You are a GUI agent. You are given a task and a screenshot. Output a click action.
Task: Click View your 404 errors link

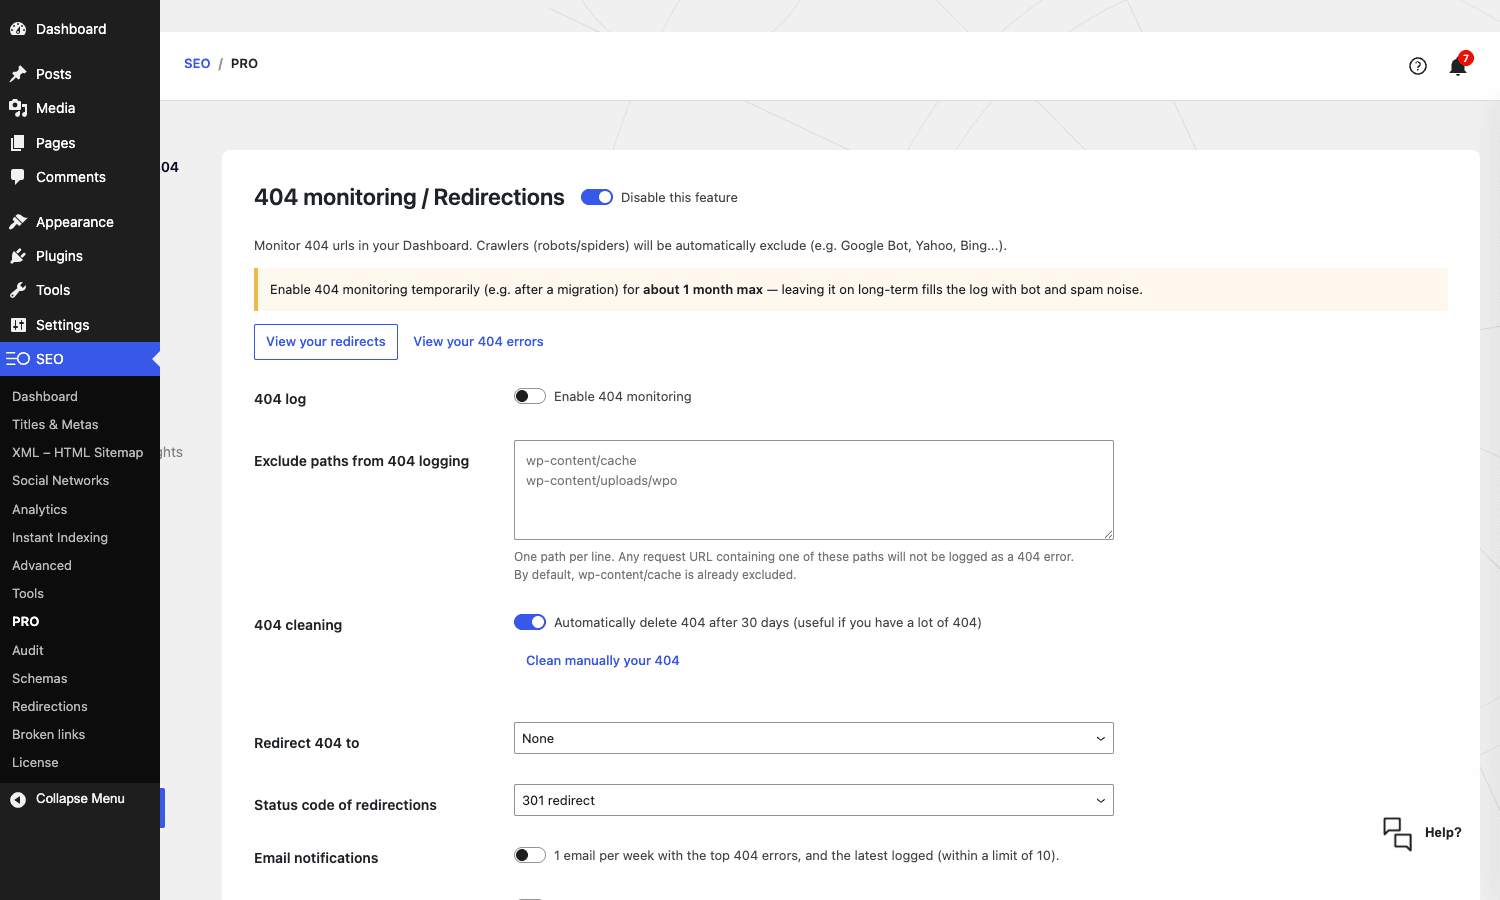point(478,342)
